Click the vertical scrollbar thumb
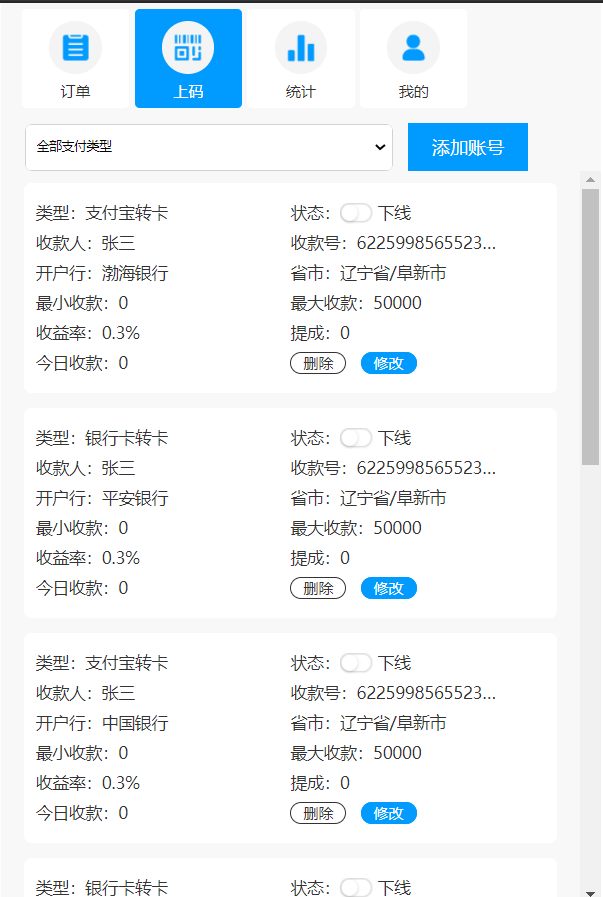The image size is (603, 897). [x=590, y=327]
